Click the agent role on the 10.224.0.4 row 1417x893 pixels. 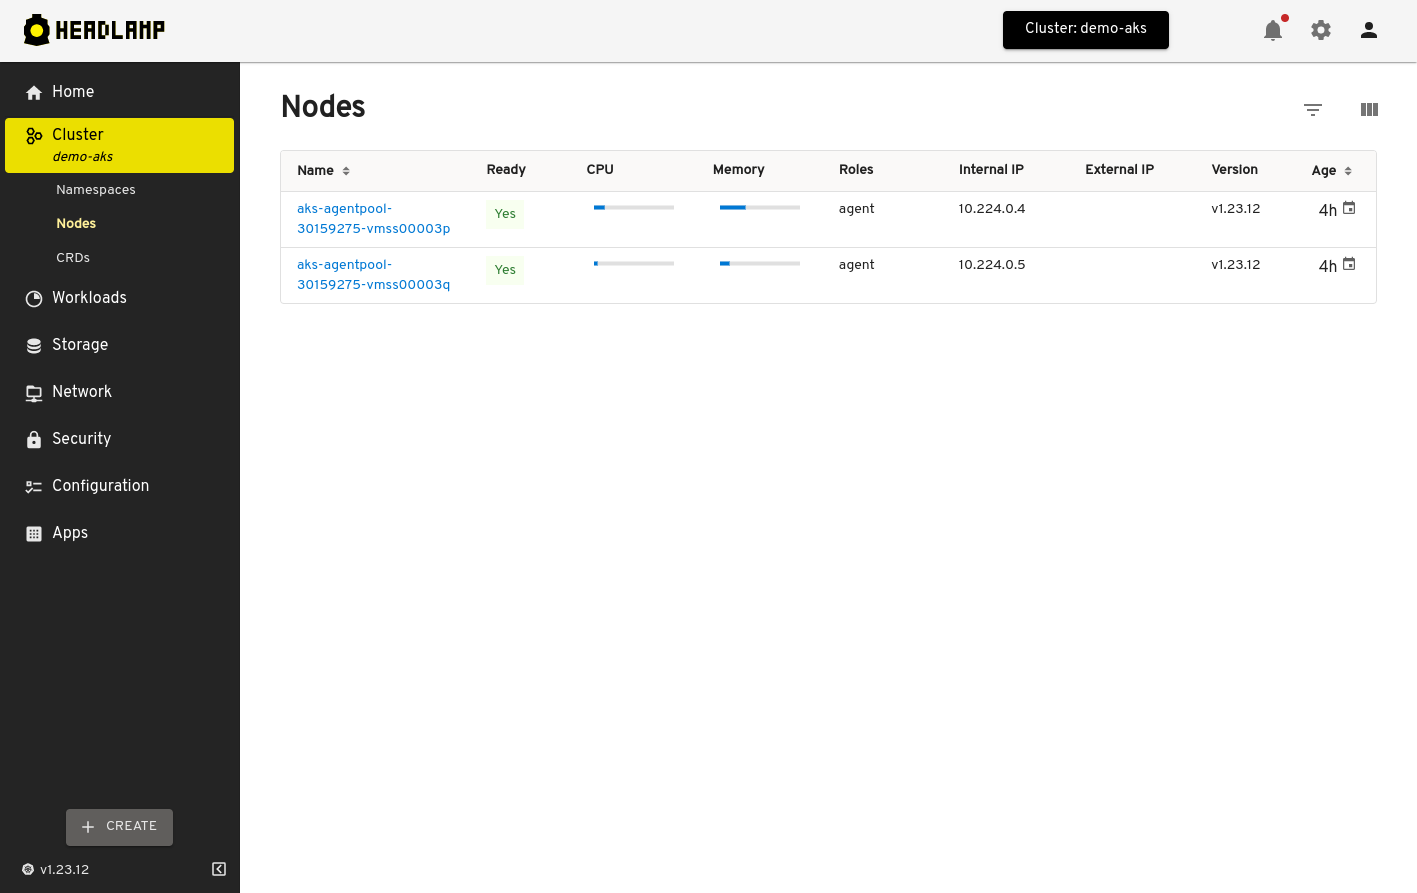(857, 209)
